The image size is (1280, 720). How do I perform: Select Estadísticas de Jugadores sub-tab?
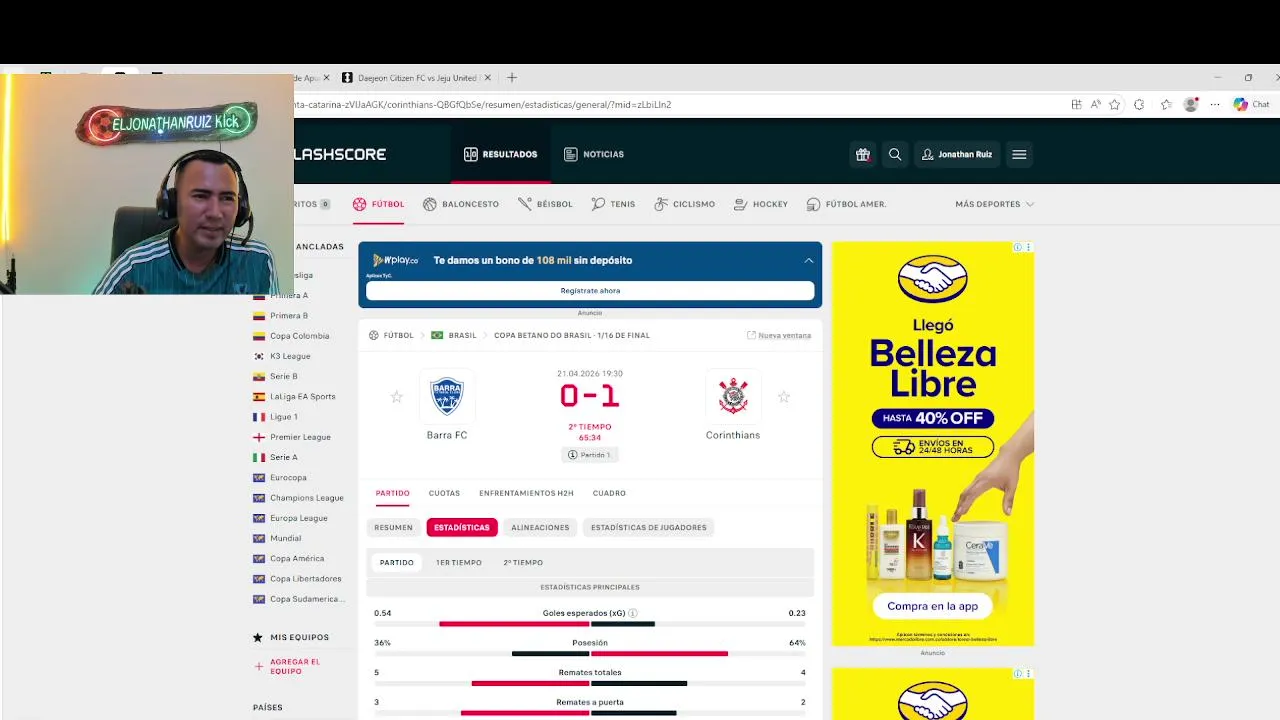(648, 527)
